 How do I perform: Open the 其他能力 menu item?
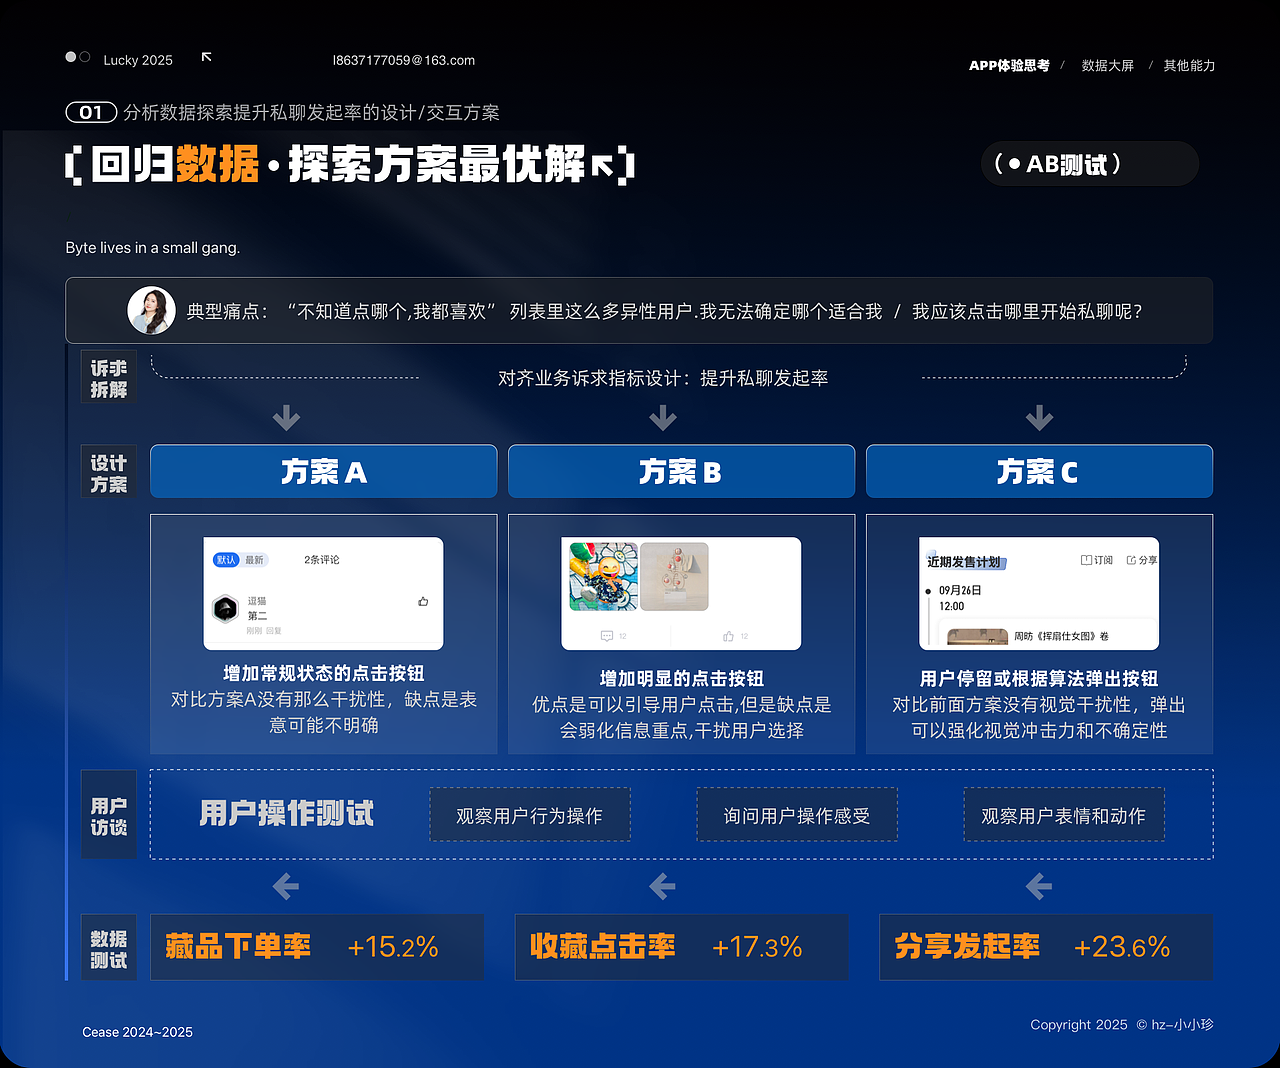click(x=1188, y=65)
